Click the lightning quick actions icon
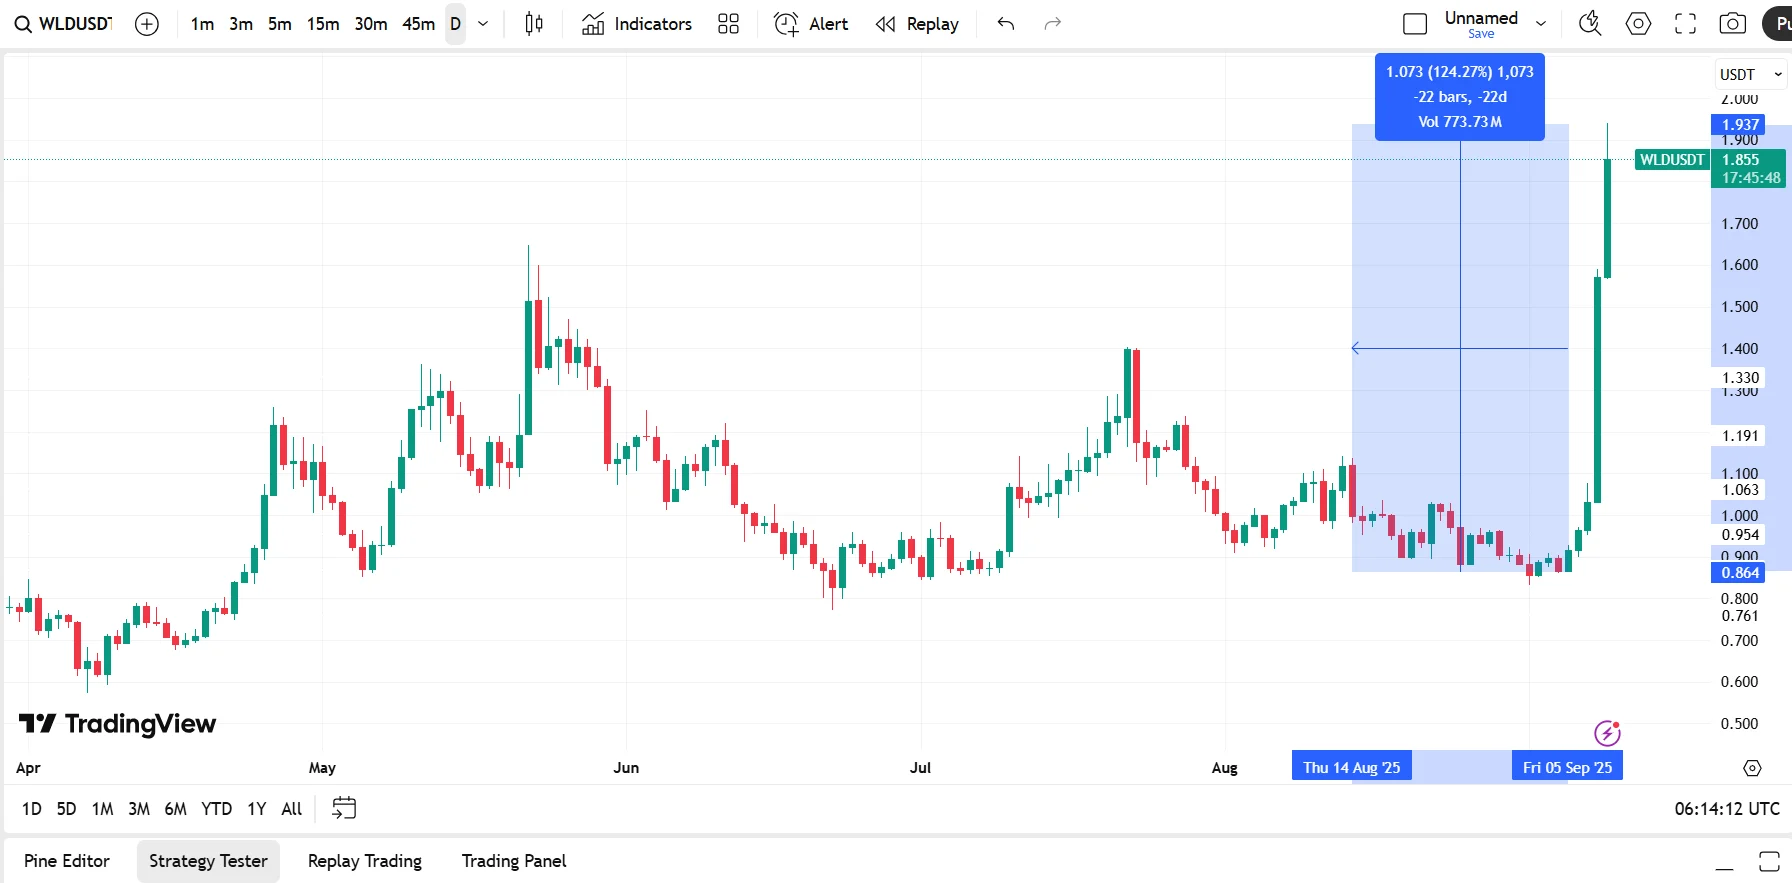 click(1590, 23)
